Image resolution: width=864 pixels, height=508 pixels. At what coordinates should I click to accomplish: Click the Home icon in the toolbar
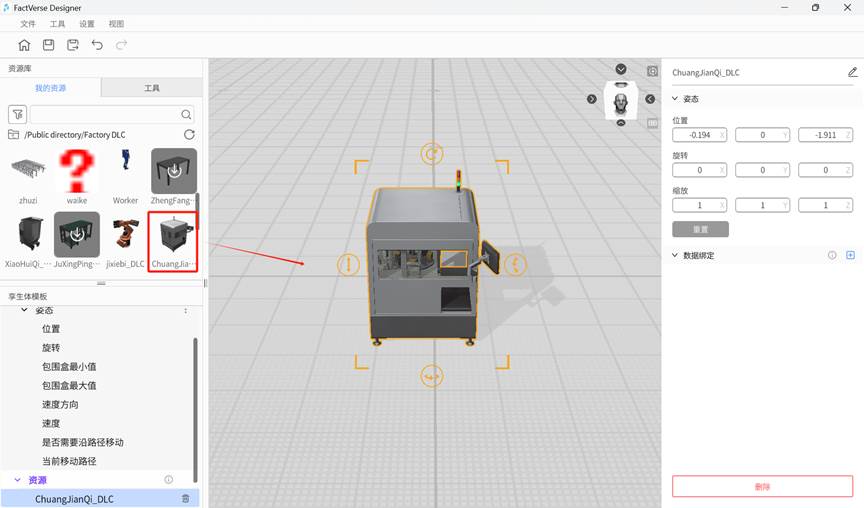[24, 45]
